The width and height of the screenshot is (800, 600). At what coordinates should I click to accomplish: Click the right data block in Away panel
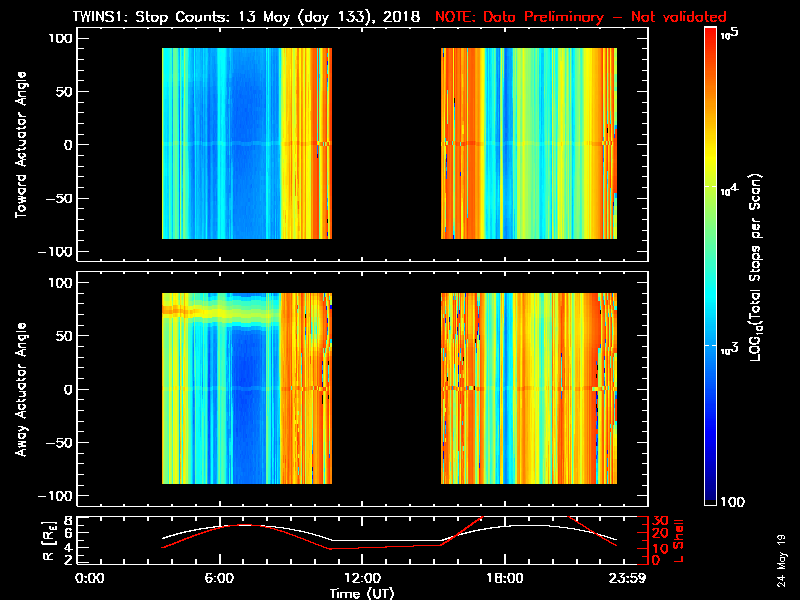point(529,388)
